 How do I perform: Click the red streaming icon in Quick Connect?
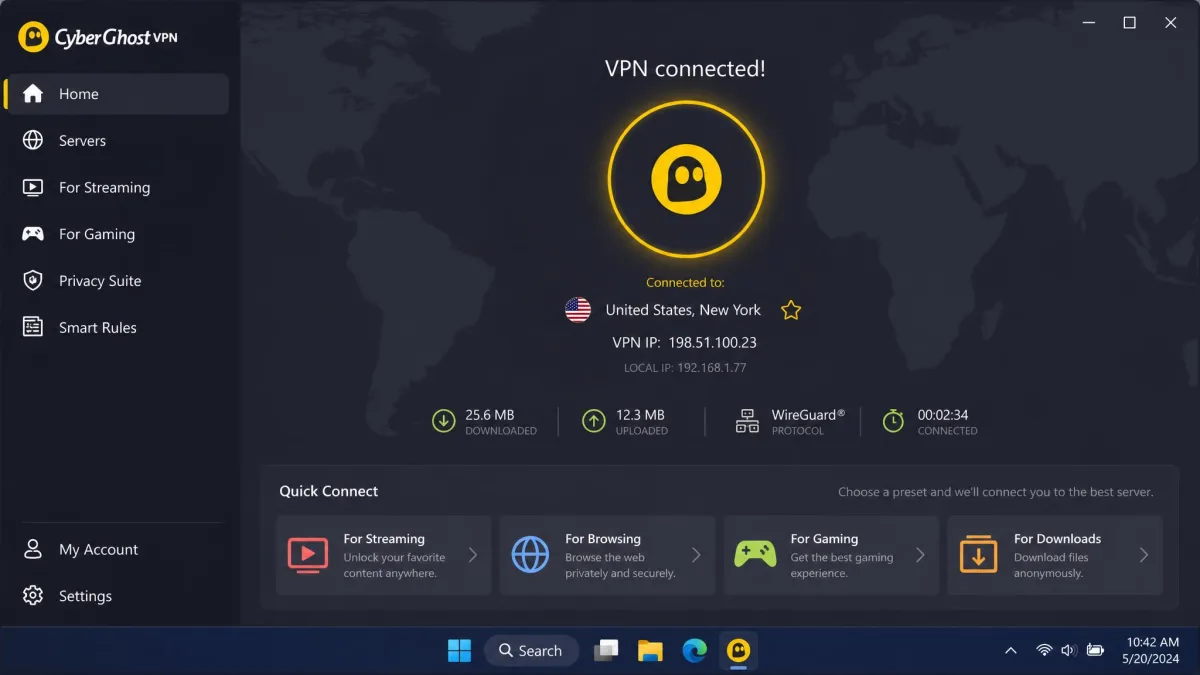coord(307,555)
